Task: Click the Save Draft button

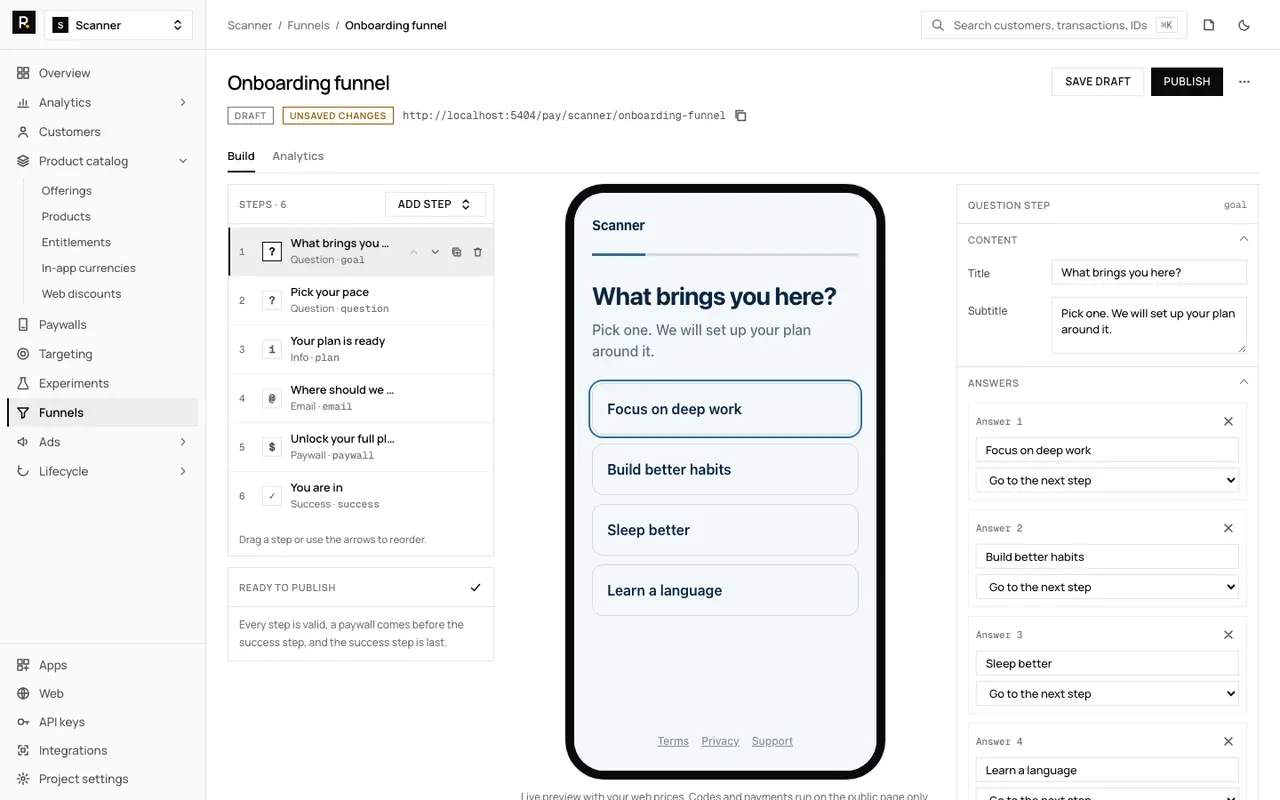Action: [1098, 82]
